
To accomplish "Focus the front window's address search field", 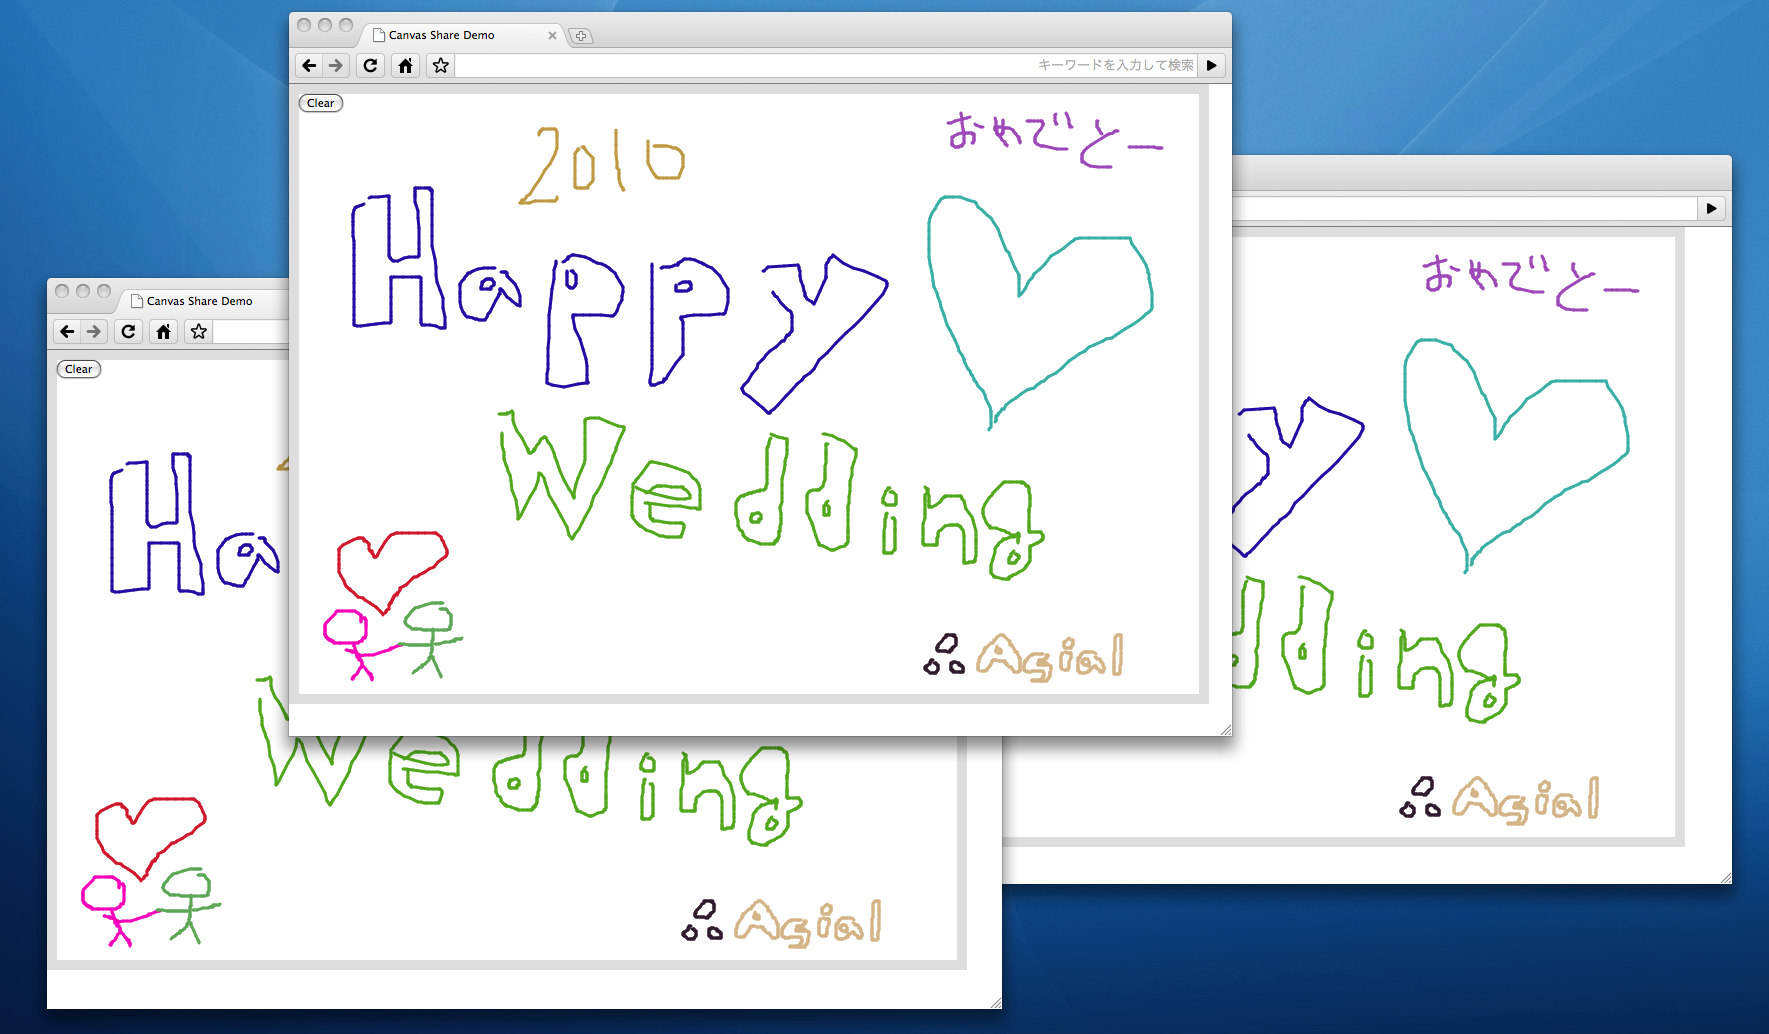I will tap(740, 66).
